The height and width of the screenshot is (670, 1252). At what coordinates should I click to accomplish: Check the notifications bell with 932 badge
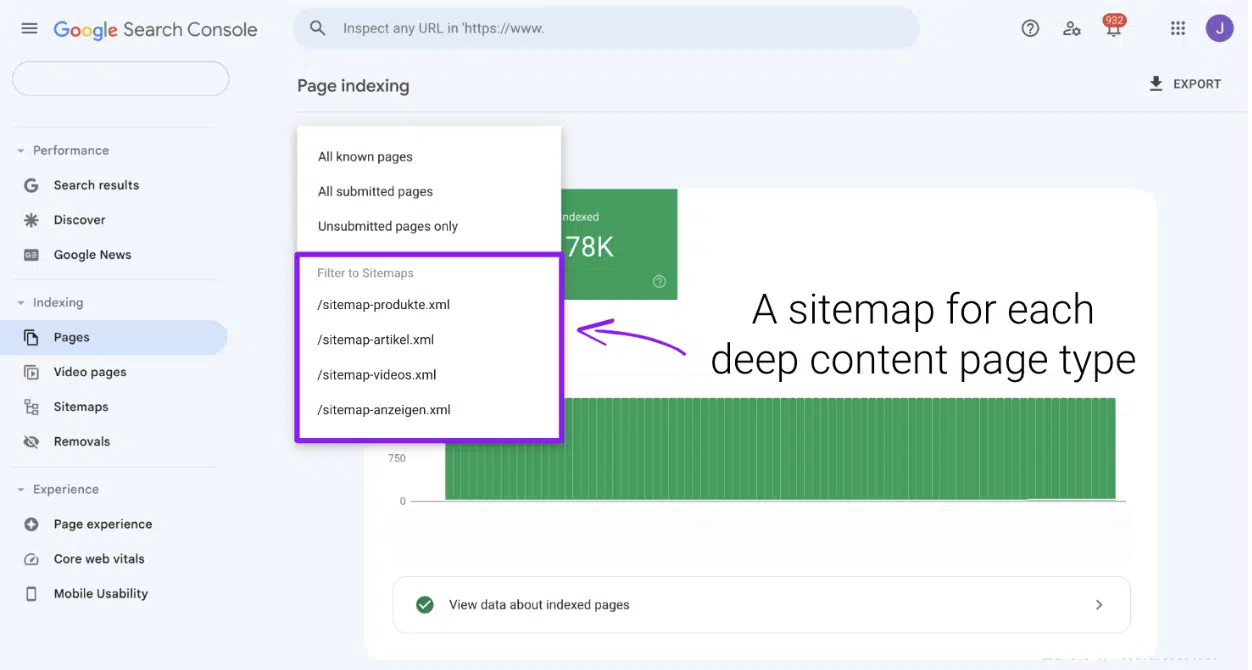(x=1113, y=28)
